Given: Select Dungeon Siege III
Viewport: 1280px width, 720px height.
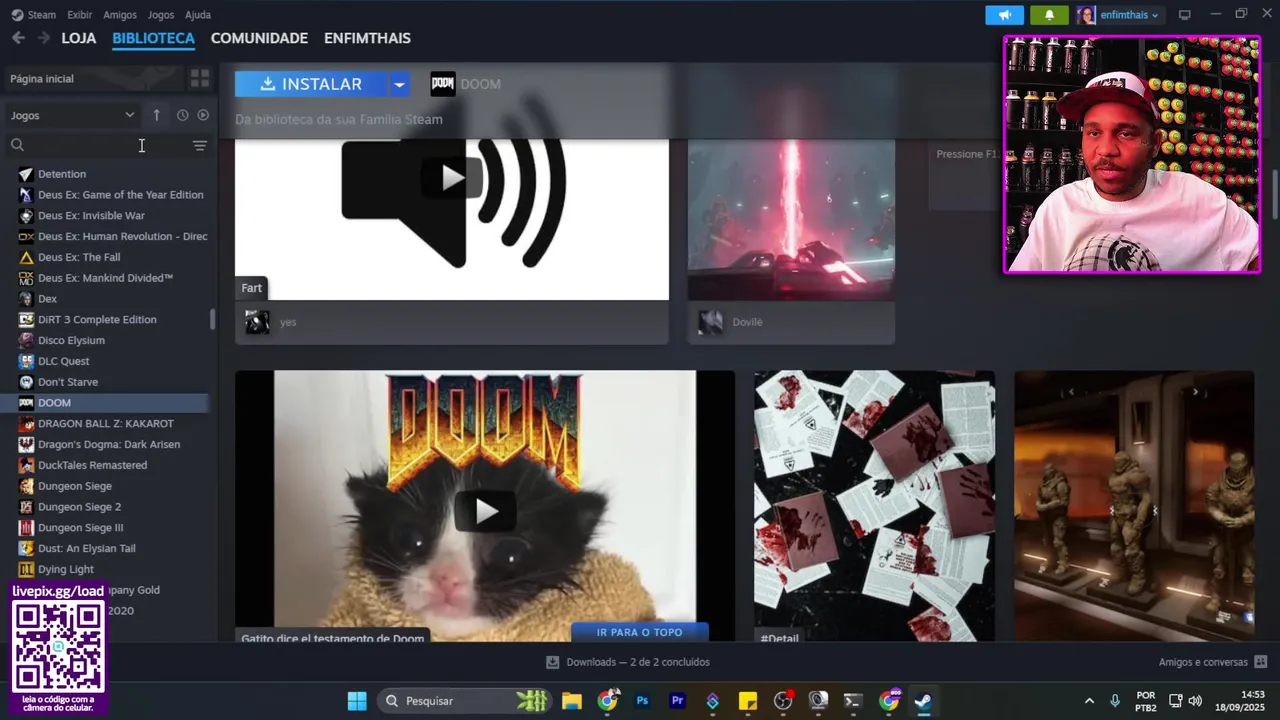Looking at the screenshot, I should coord(80,528).
